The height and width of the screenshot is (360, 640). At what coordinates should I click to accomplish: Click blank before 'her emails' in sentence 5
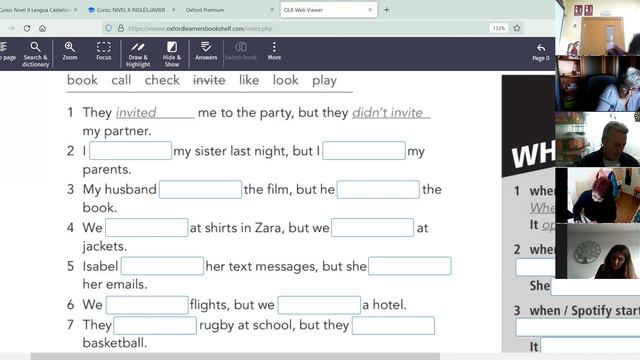pyautogui.click(x=410, y=266)
